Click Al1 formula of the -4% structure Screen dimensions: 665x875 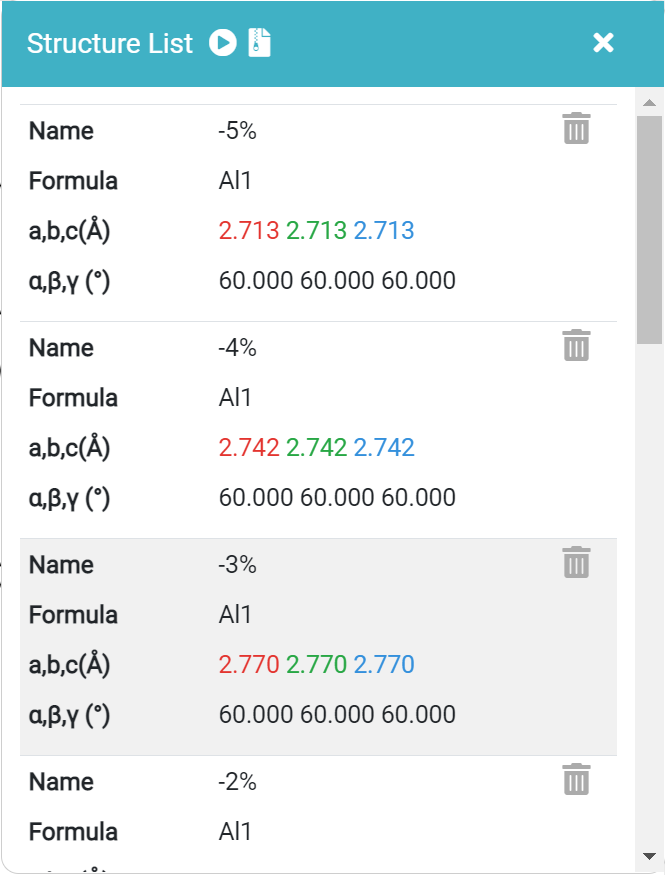[x=235, y=398]
